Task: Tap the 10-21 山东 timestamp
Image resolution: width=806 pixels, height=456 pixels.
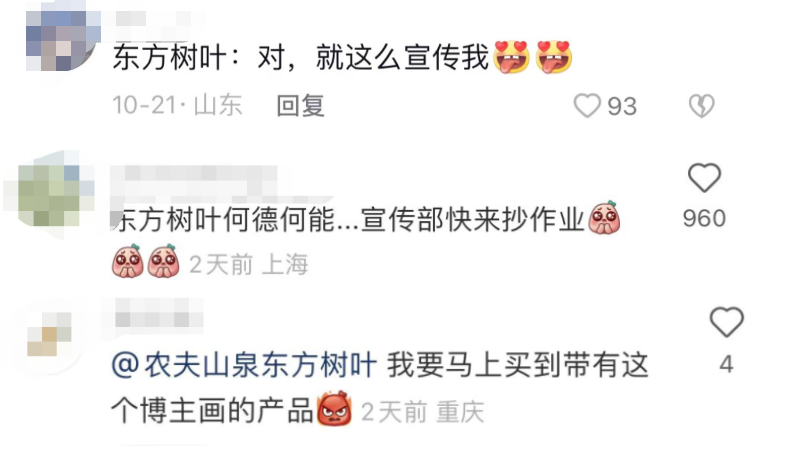Action: tap(177, 106)
